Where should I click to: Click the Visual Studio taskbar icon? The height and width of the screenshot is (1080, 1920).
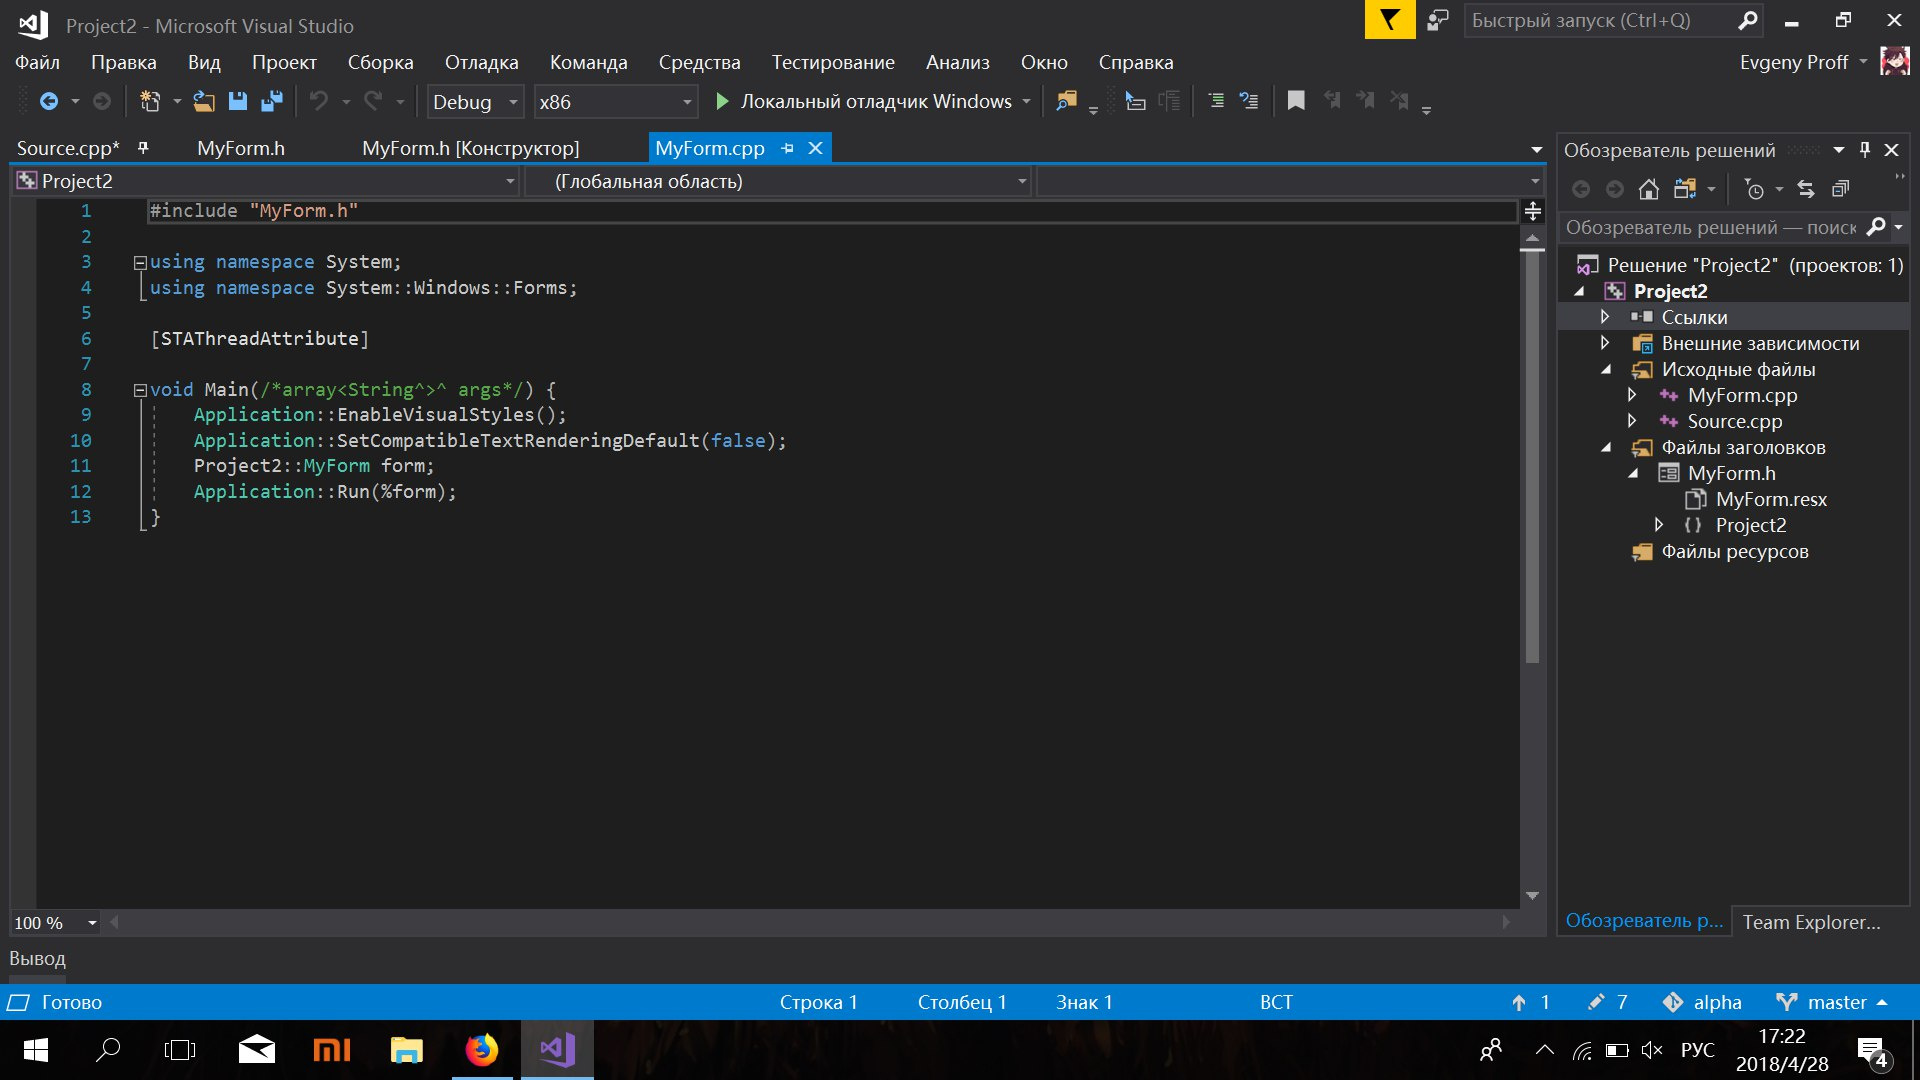557,1050
